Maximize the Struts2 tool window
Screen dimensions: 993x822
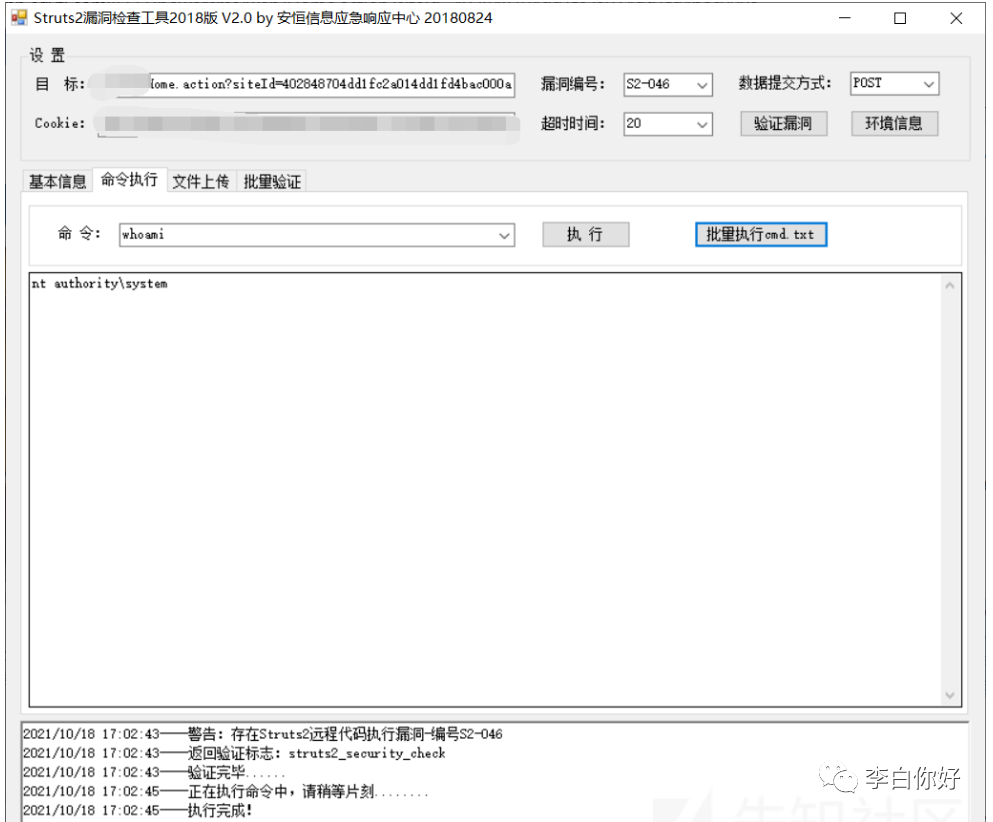[x=900, y=18]
